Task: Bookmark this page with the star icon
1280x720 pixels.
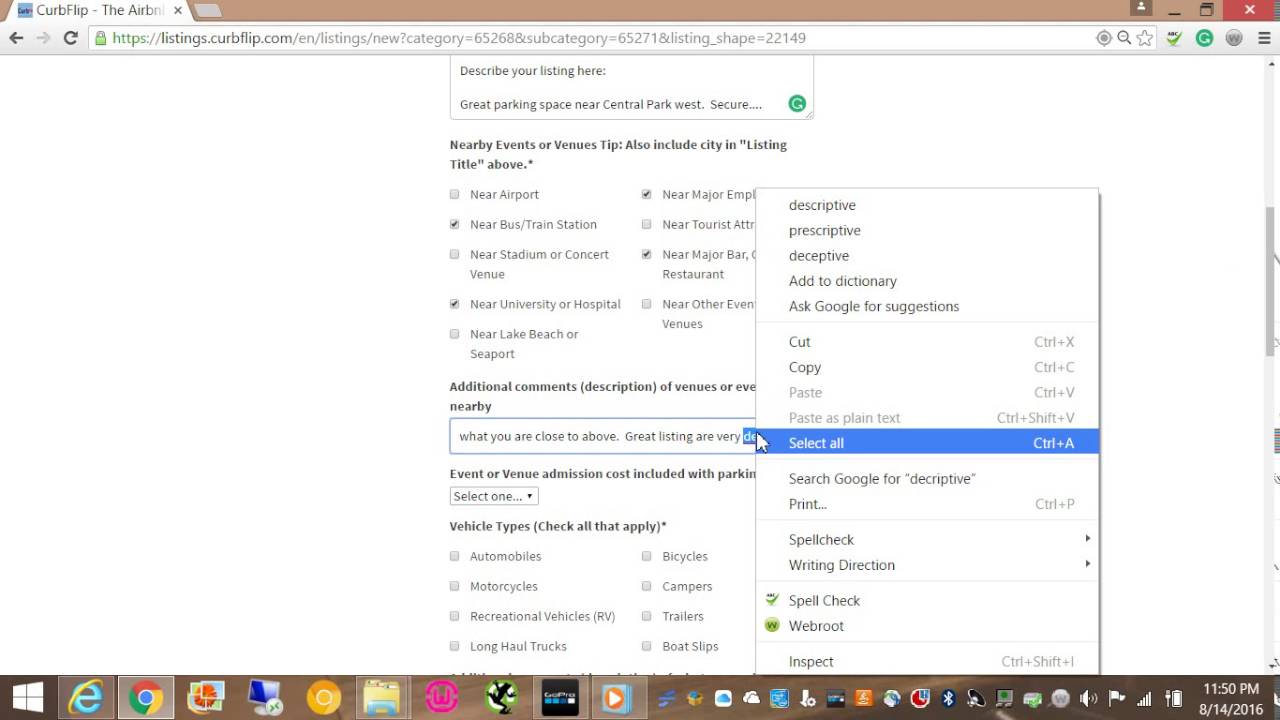Action: [x=1145, y=38]
